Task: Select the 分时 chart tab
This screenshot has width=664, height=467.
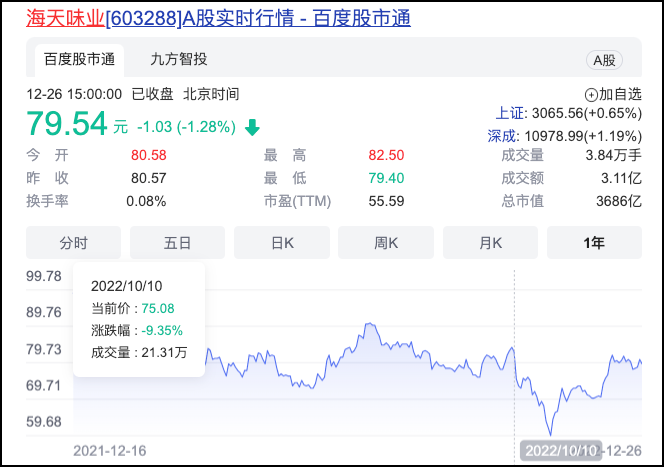Action: click(73, 243)
